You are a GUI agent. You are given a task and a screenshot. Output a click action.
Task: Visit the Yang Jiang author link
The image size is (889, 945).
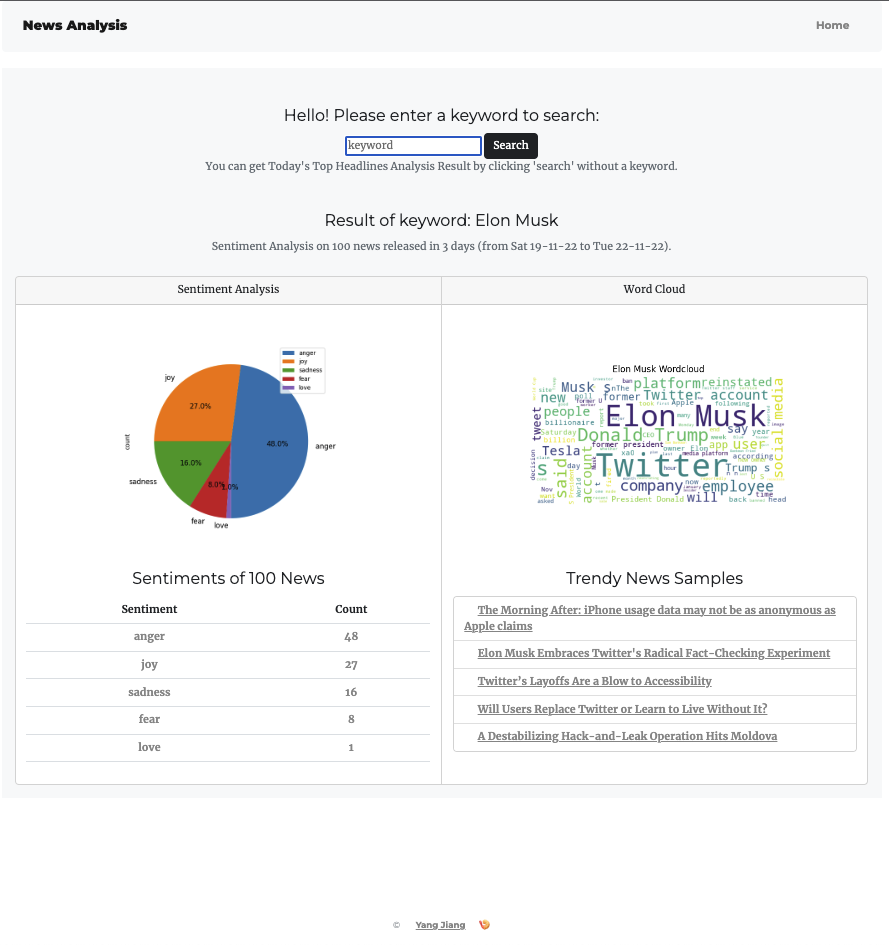click(x=440, y=925)
